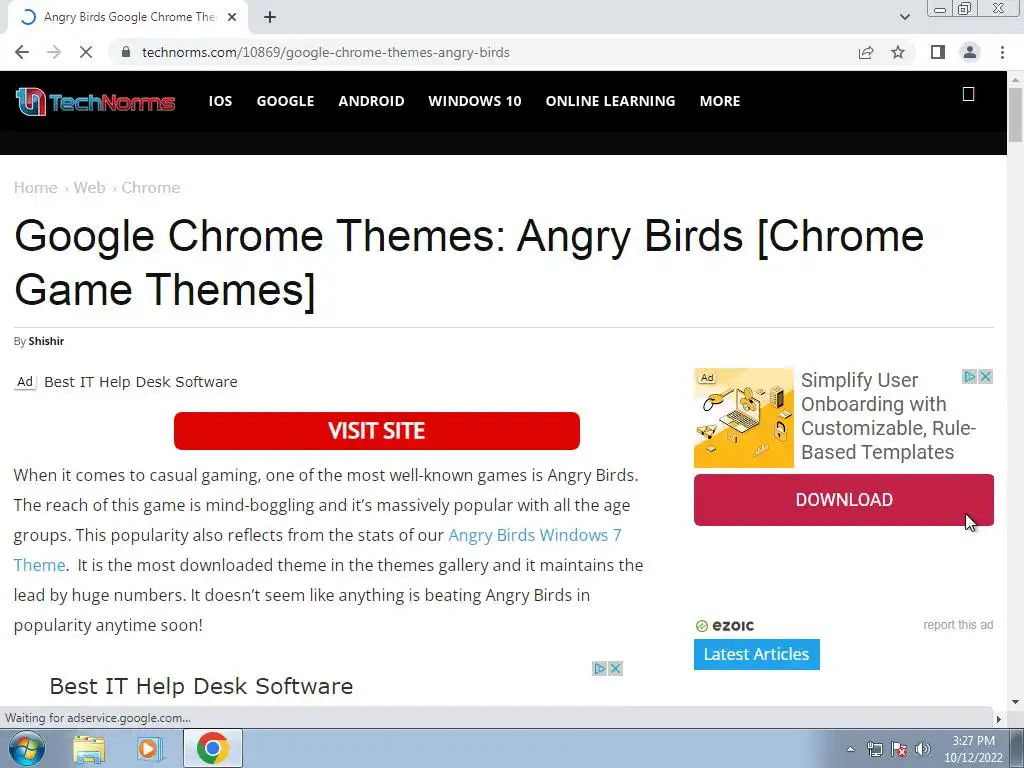Open the Angry Birds Windows 7 link
Image resolution: width=1024 pixels, height=768 pixels.
[535, 536]
